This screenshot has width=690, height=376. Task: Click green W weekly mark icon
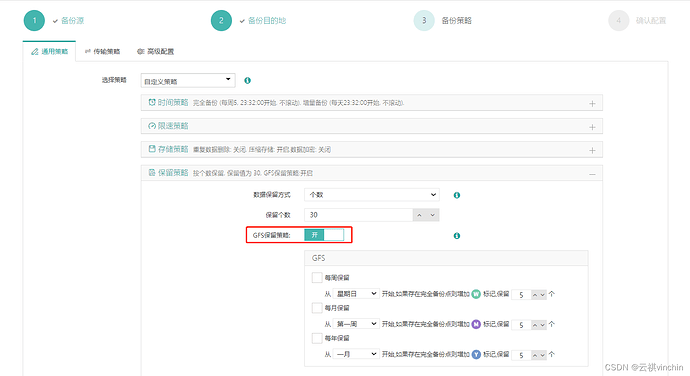pyautogui.click(x=476, y=294)
